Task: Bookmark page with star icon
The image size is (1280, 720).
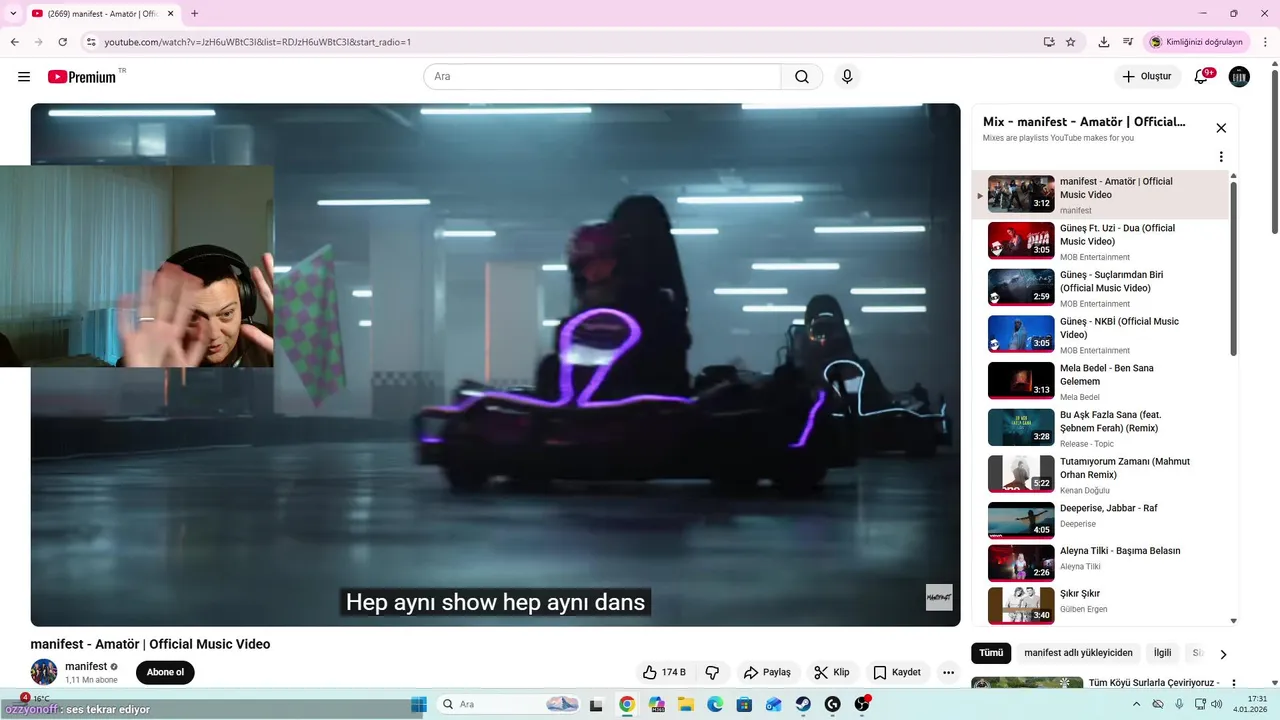Action: click(x=1071, y=42)
